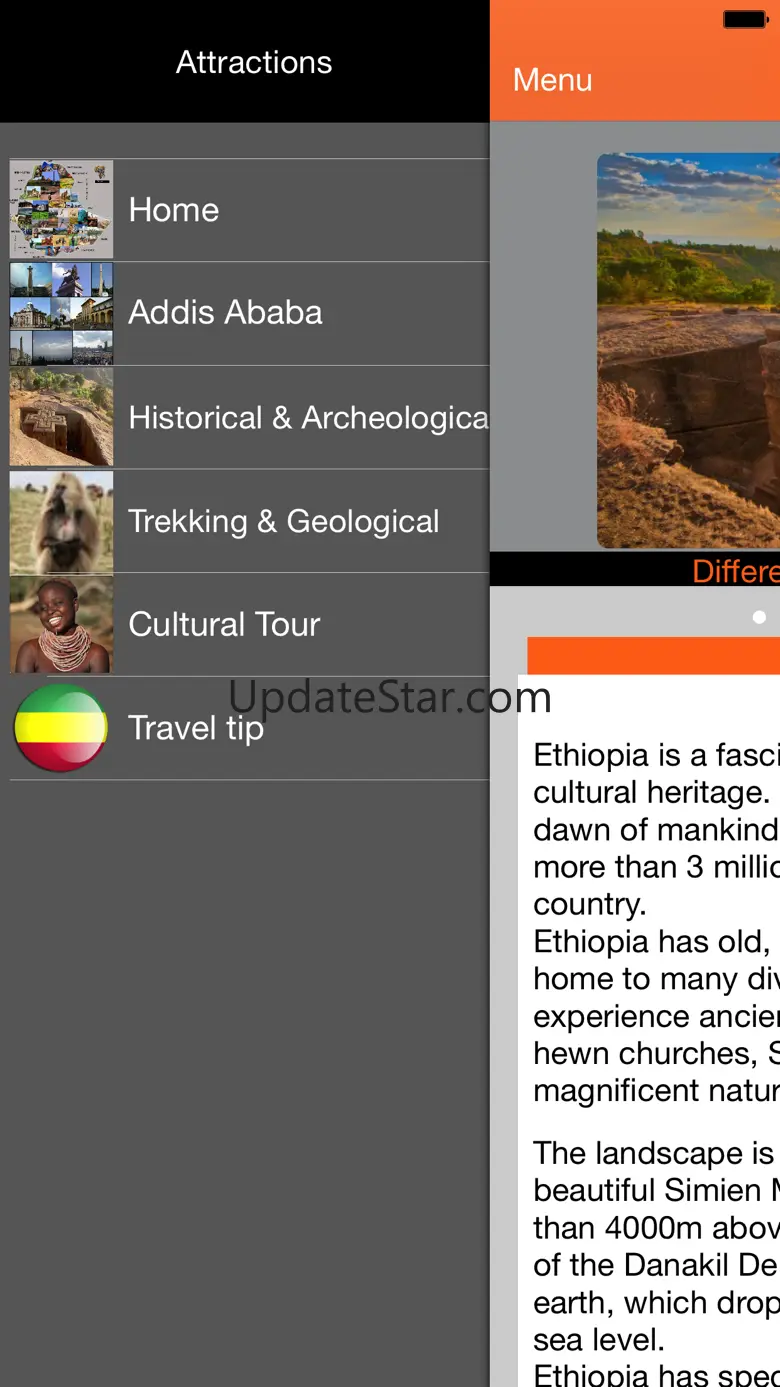780x1387 pixels.
Task: Tap the orange banner above the article
Action: click(653, 655)
